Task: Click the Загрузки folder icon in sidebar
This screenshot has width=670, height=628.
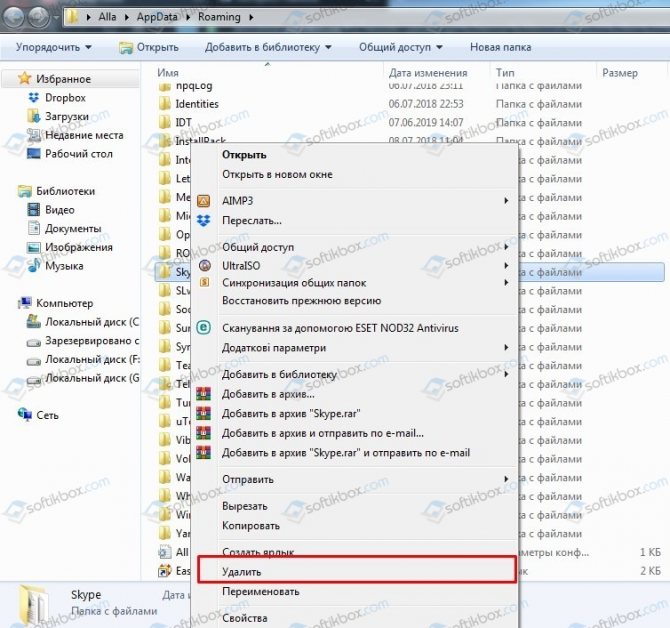Action: pos(33,116)
